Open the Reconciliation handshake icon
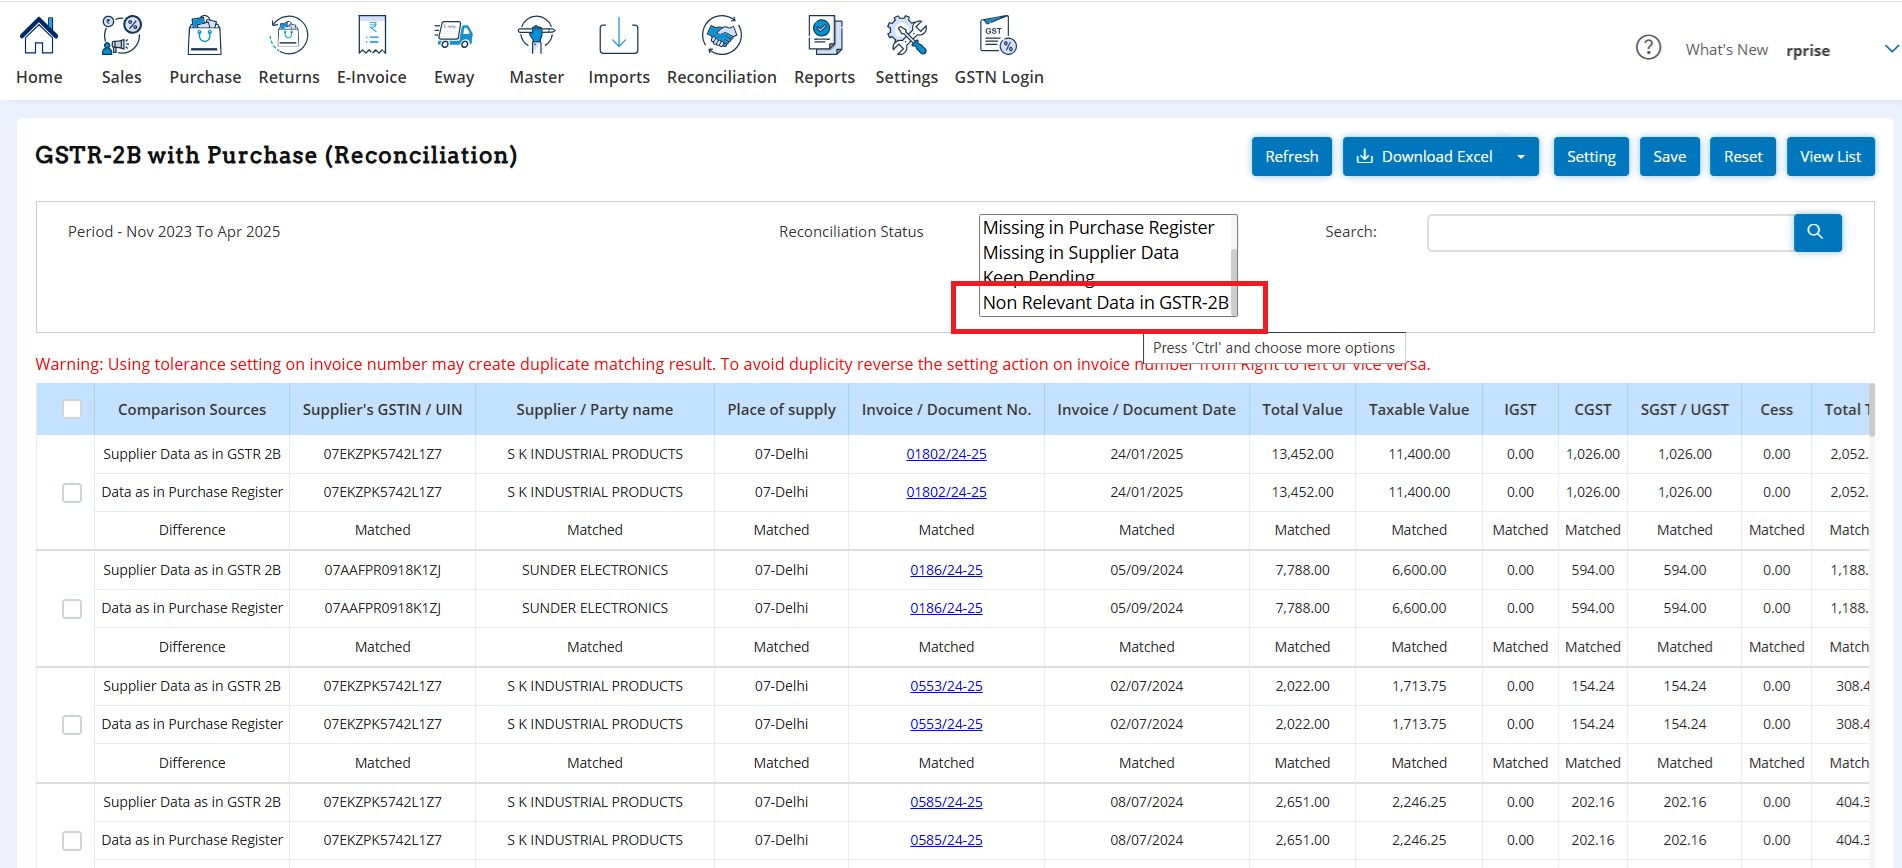 click(722, 36)
